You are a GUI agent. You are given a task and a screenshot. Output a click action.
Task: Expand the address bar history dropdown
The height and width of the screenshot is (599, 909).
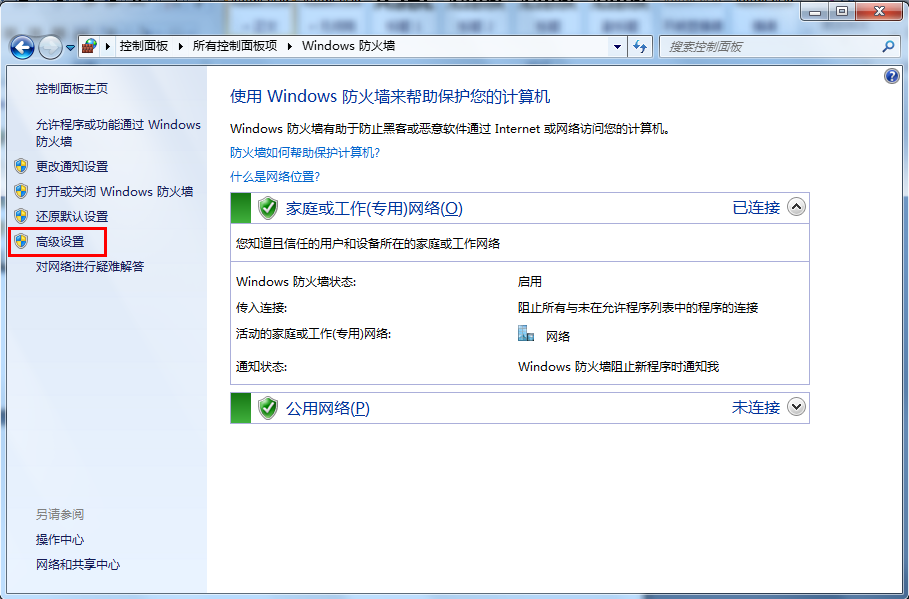pos(617,47)
